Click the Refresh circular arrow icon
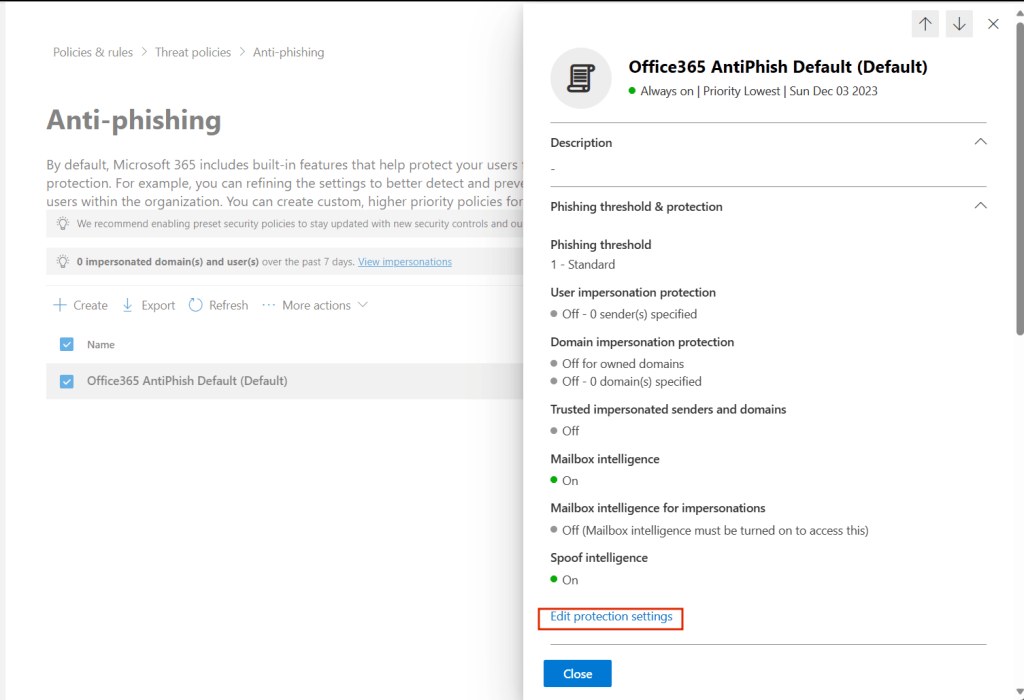1024x700 pixels. click(x=196, y=305)
